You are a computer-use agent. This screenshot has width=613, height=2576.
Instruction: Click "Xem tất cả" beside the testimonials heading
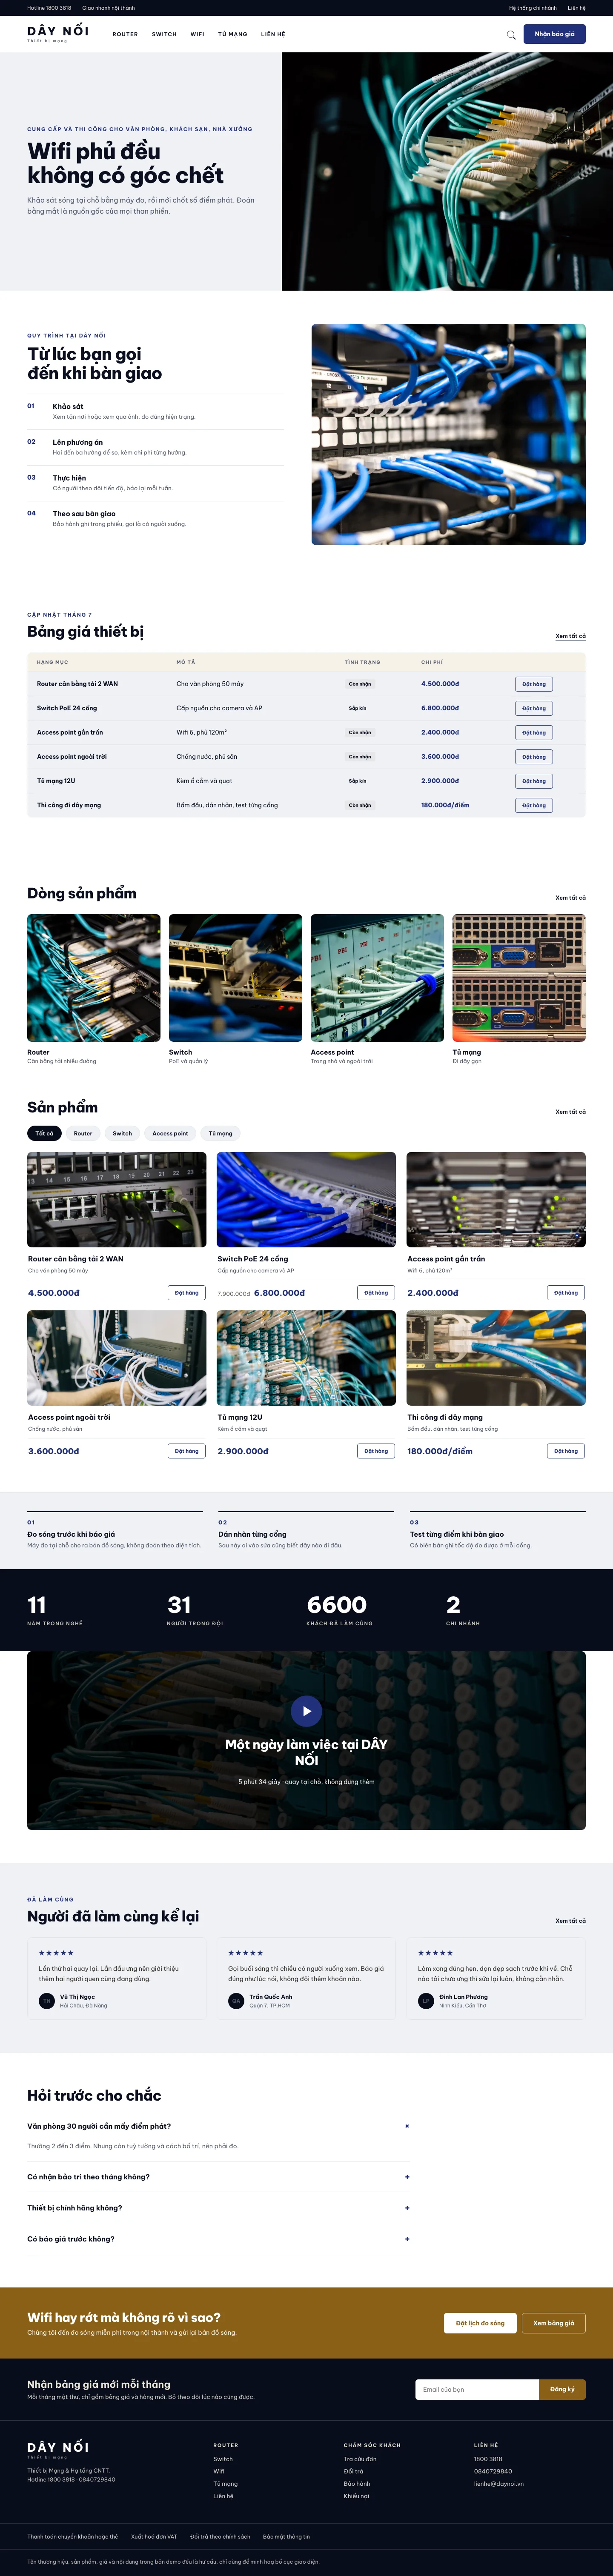point(571,1921)
